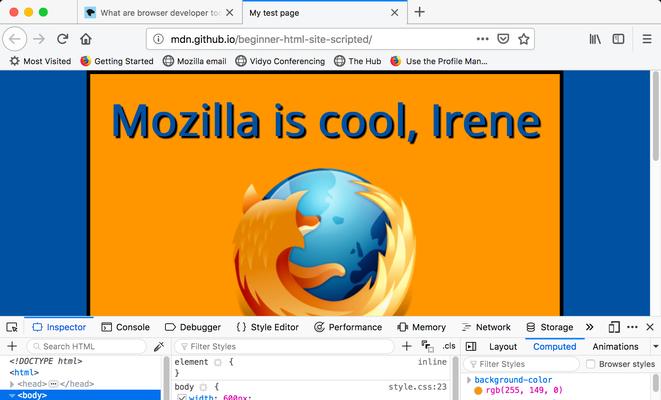This screenshot has height=400, width=661.
Task: Close the My test page tab
Action: pyautogui.click(x=395, y=13)
